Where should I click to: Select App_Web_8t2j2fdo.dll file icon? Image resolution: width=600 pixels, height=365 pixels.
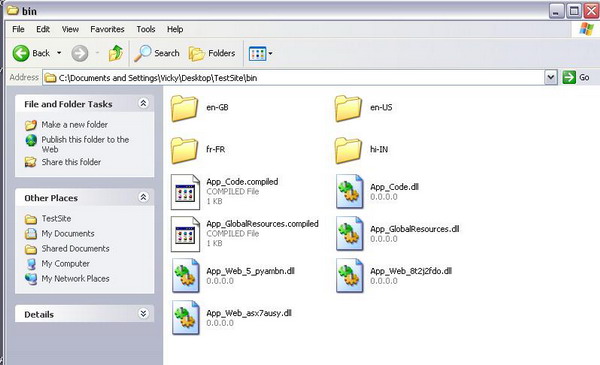pyautogui.click(x=349, y=276)
